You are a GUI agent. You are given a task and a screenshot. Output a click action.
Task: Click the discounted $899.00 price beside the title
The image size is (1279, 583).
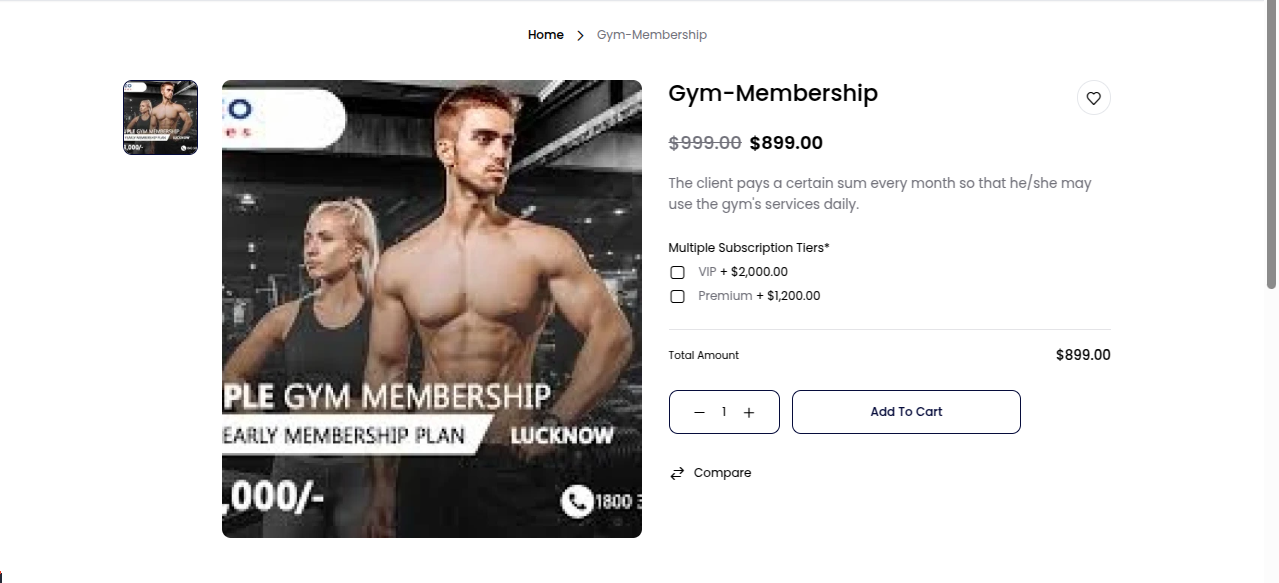coord(786,143)
